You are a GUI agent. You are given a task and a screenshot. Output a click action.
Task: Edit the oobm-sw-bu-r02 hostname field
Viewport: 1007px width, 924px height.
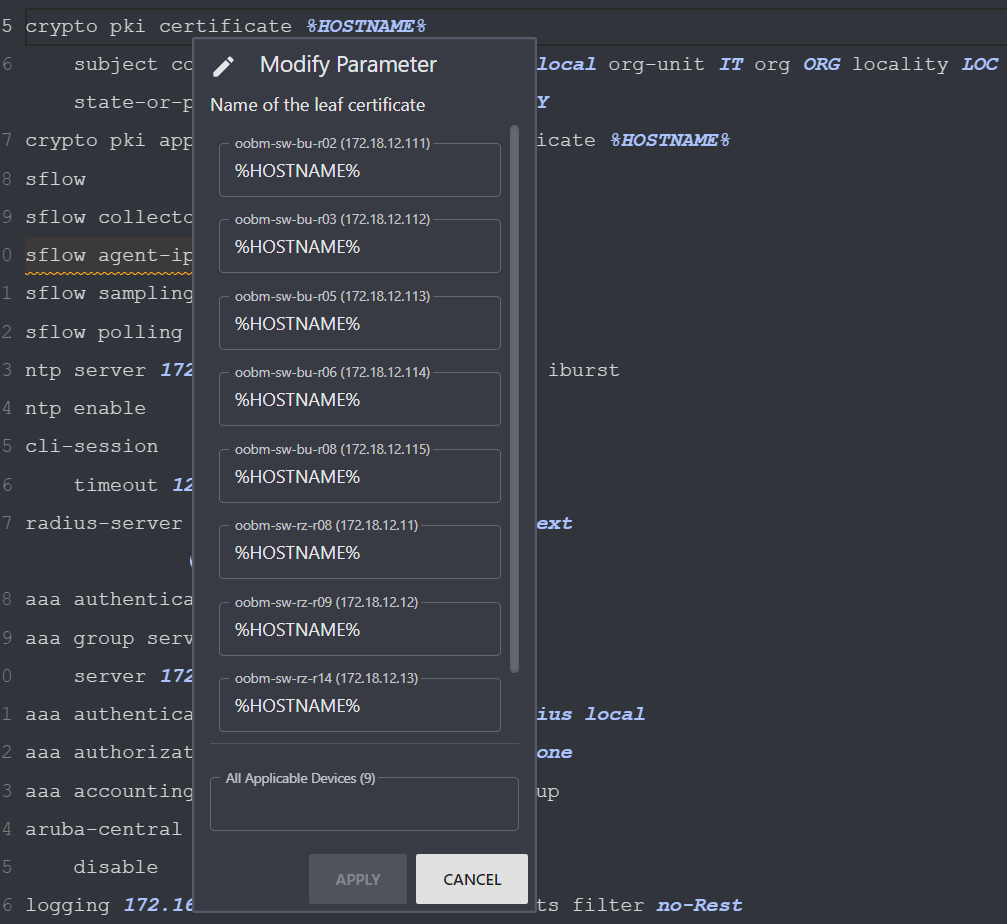[x=360, y=170]
